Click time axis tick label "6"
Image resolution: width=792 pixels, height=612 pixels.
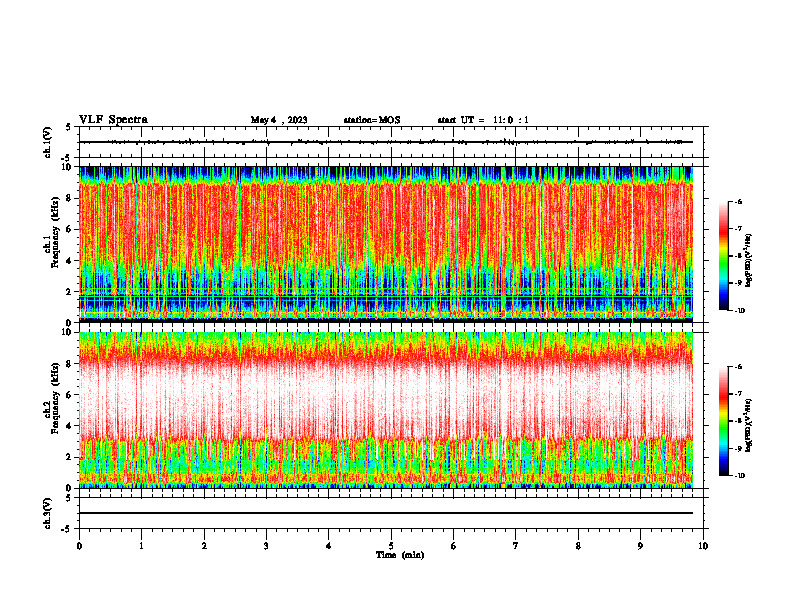tap(454, 546)
